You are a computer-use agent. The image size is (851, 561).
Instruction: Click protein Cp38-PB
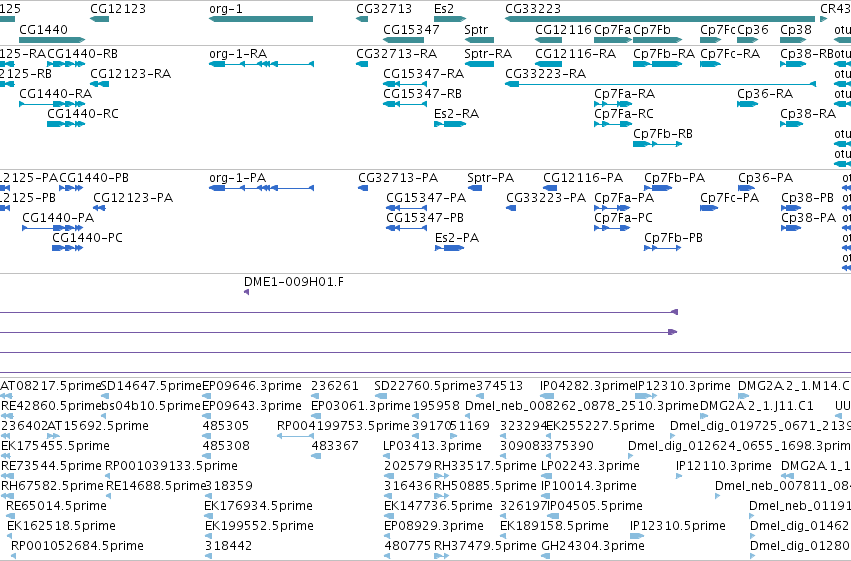(791, 208)
